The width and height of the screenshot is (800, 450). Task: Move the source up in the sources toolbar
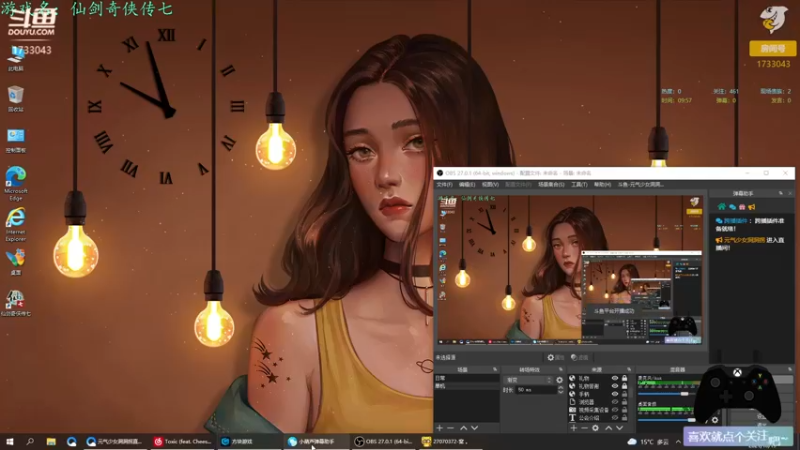608,428
